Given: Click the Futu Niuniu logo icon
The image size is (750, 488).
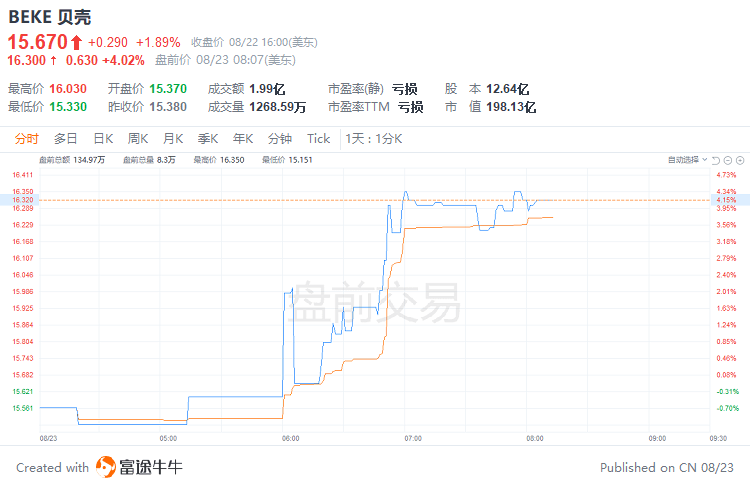Looking at the screenshot, I should [x=105, y=467].
